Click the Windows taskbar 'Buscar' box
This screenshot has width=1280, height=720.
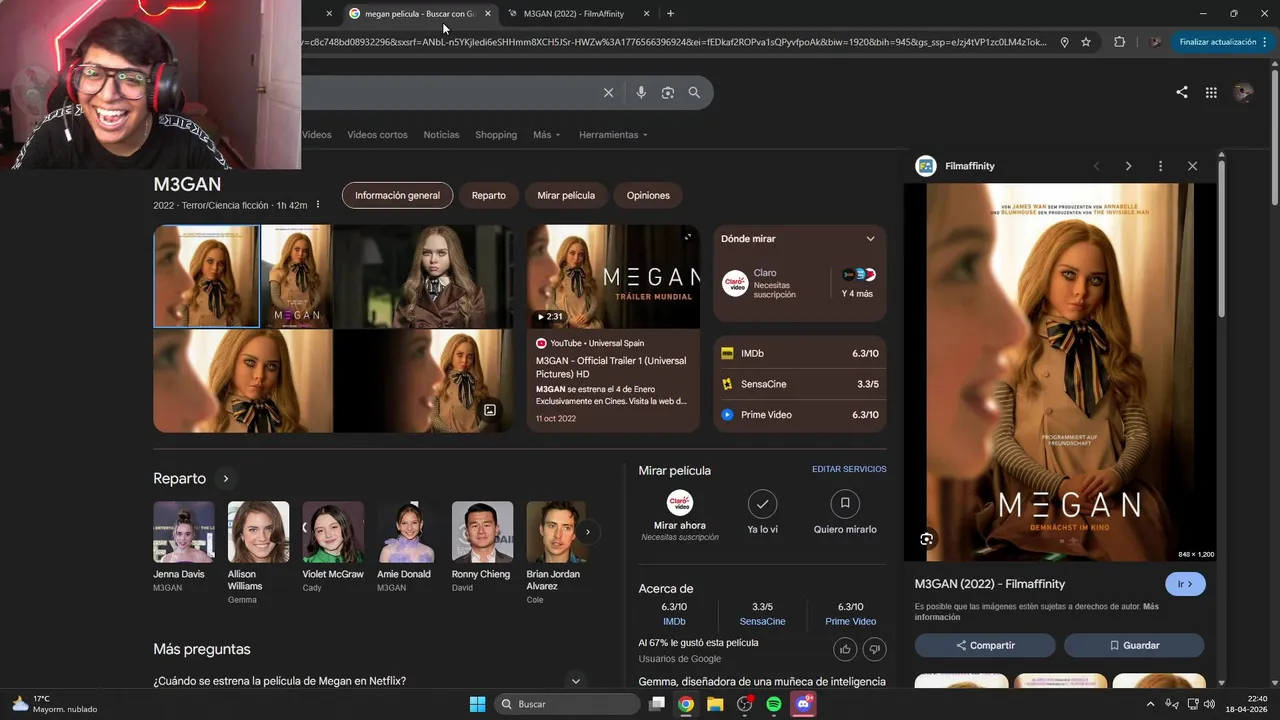(567, 704)
